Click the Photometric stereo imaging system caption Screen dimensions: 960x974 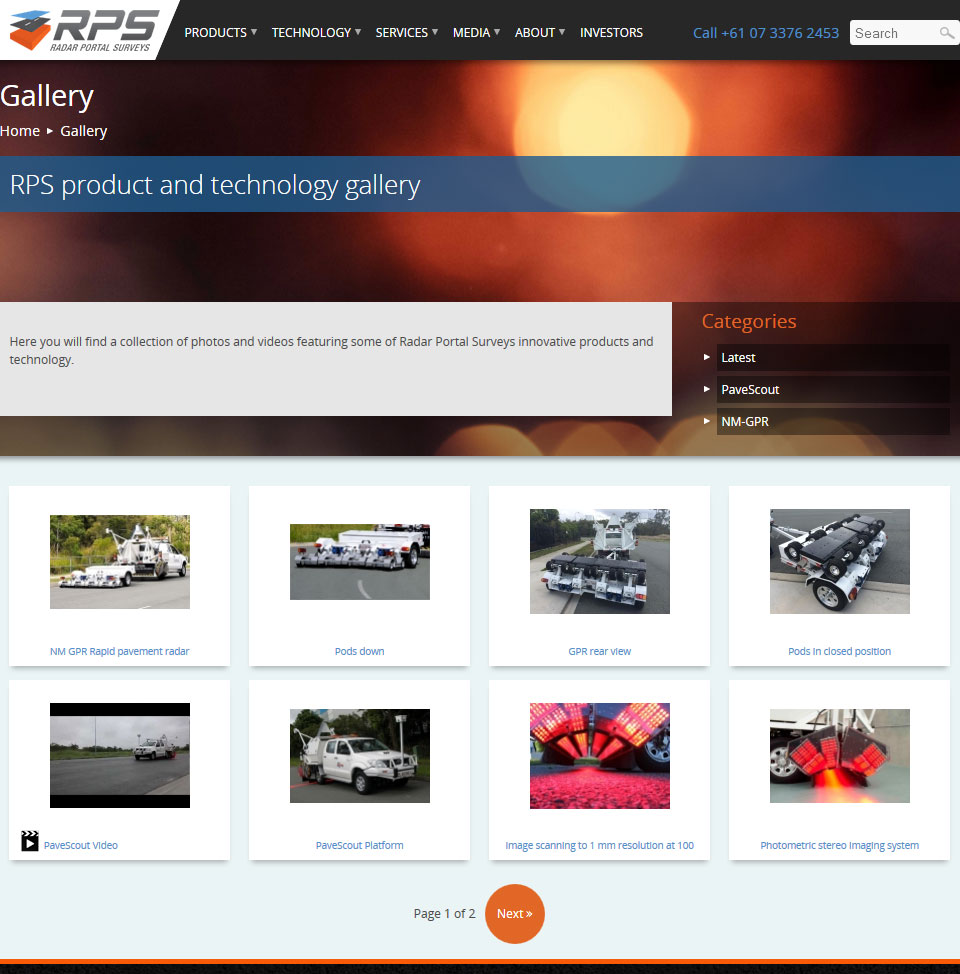[x=839, y=845]
